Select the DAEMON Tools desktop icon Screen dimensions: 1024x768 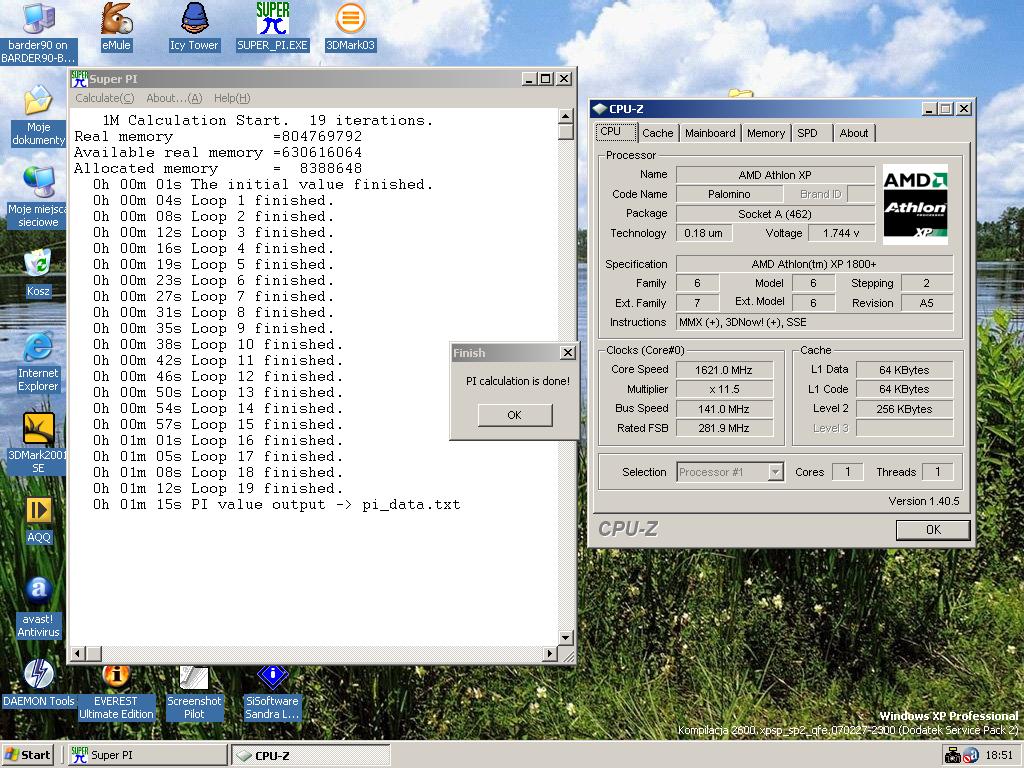tap(38, 683)
